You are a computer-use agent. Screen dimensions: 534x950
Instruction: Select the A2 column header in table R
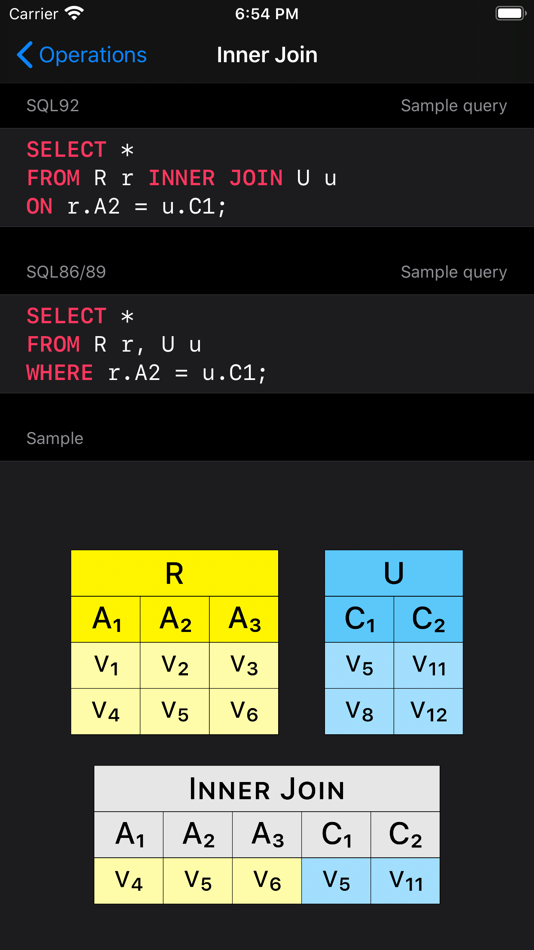point(175,619)
